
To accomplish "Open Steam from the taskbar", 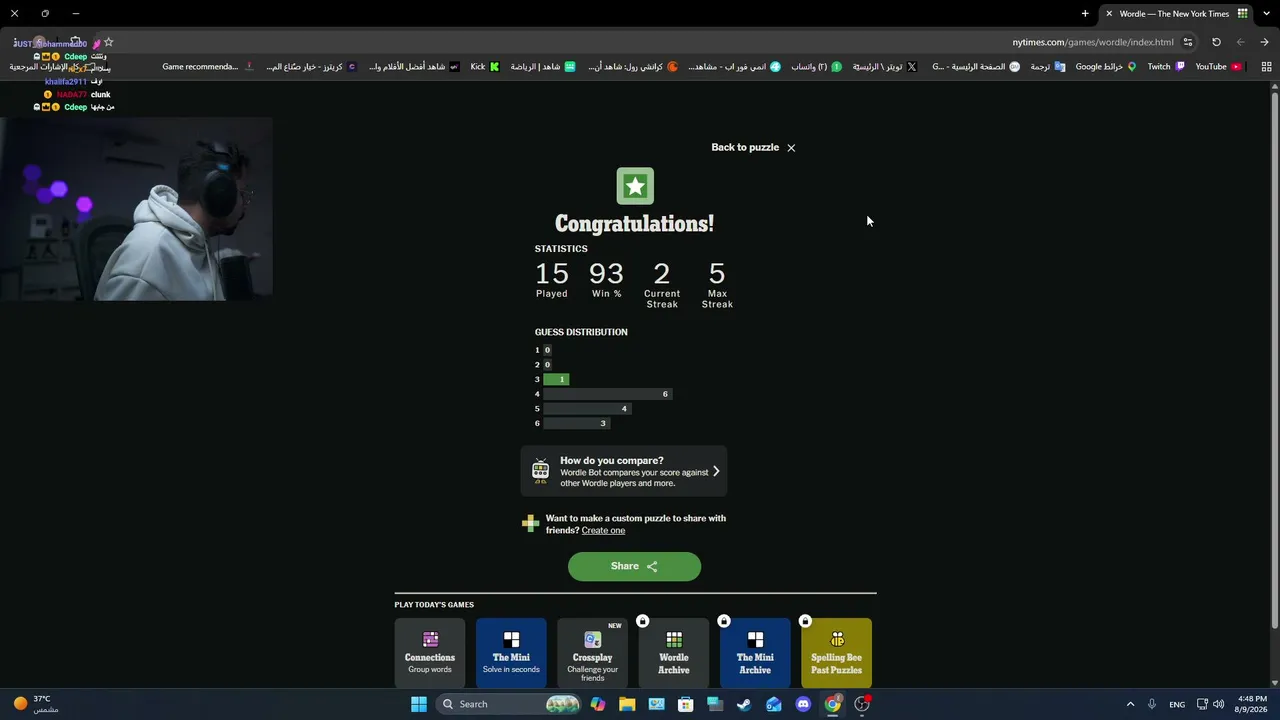I will coord(744,704).
